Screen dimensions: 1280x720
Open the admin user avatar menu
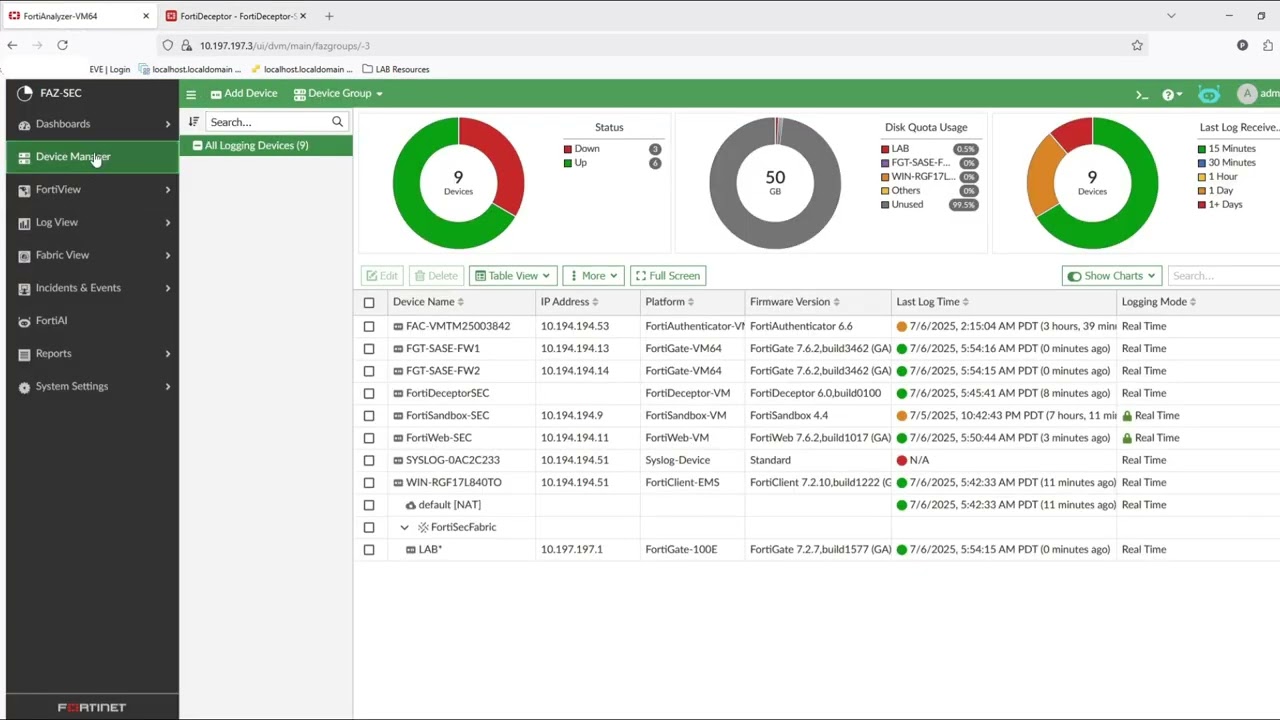pos(1246,94)
